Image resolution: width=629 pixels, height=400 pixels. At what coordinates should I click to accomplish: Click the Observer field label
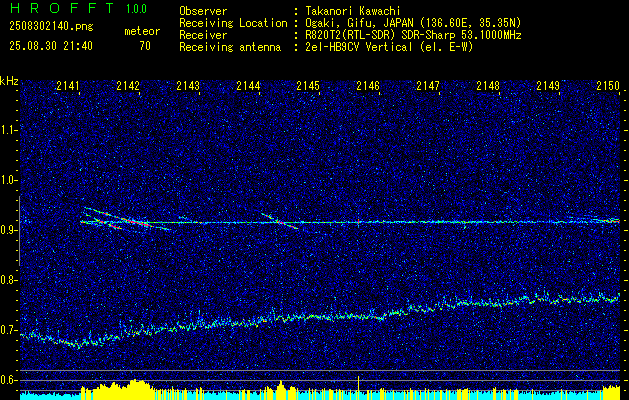pos(203,12)
